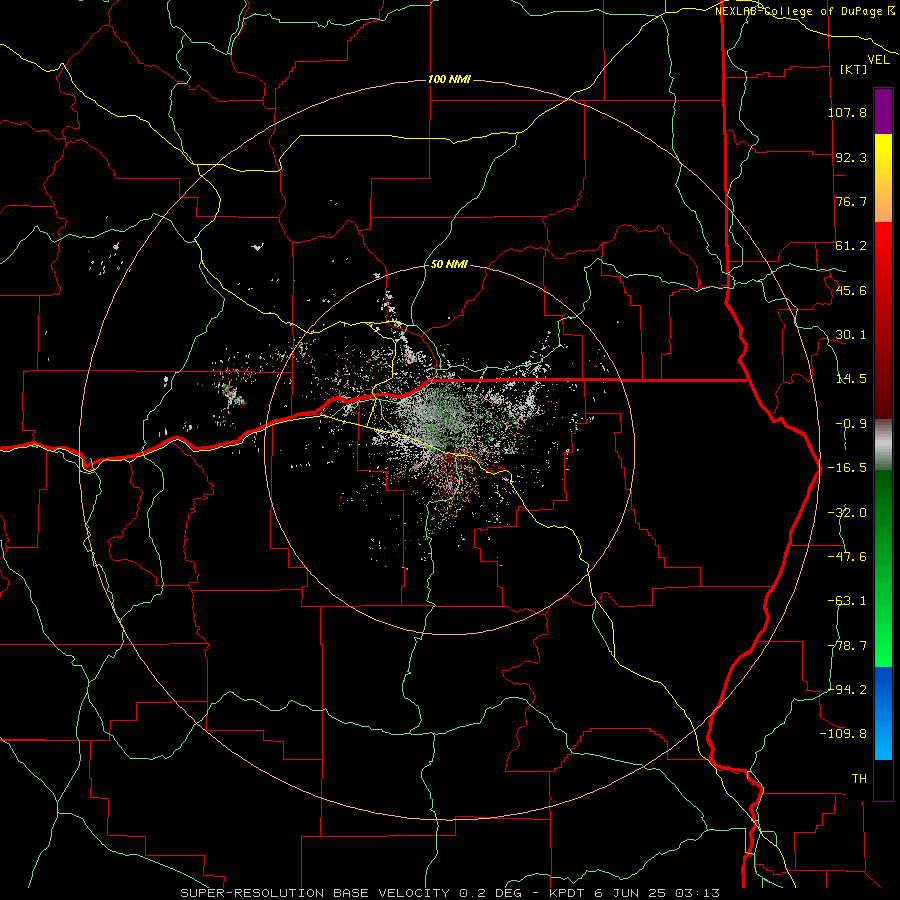The image size is (900, 900).
Task: Click the 50 NMI range ring label
Action: coord(449,264)
